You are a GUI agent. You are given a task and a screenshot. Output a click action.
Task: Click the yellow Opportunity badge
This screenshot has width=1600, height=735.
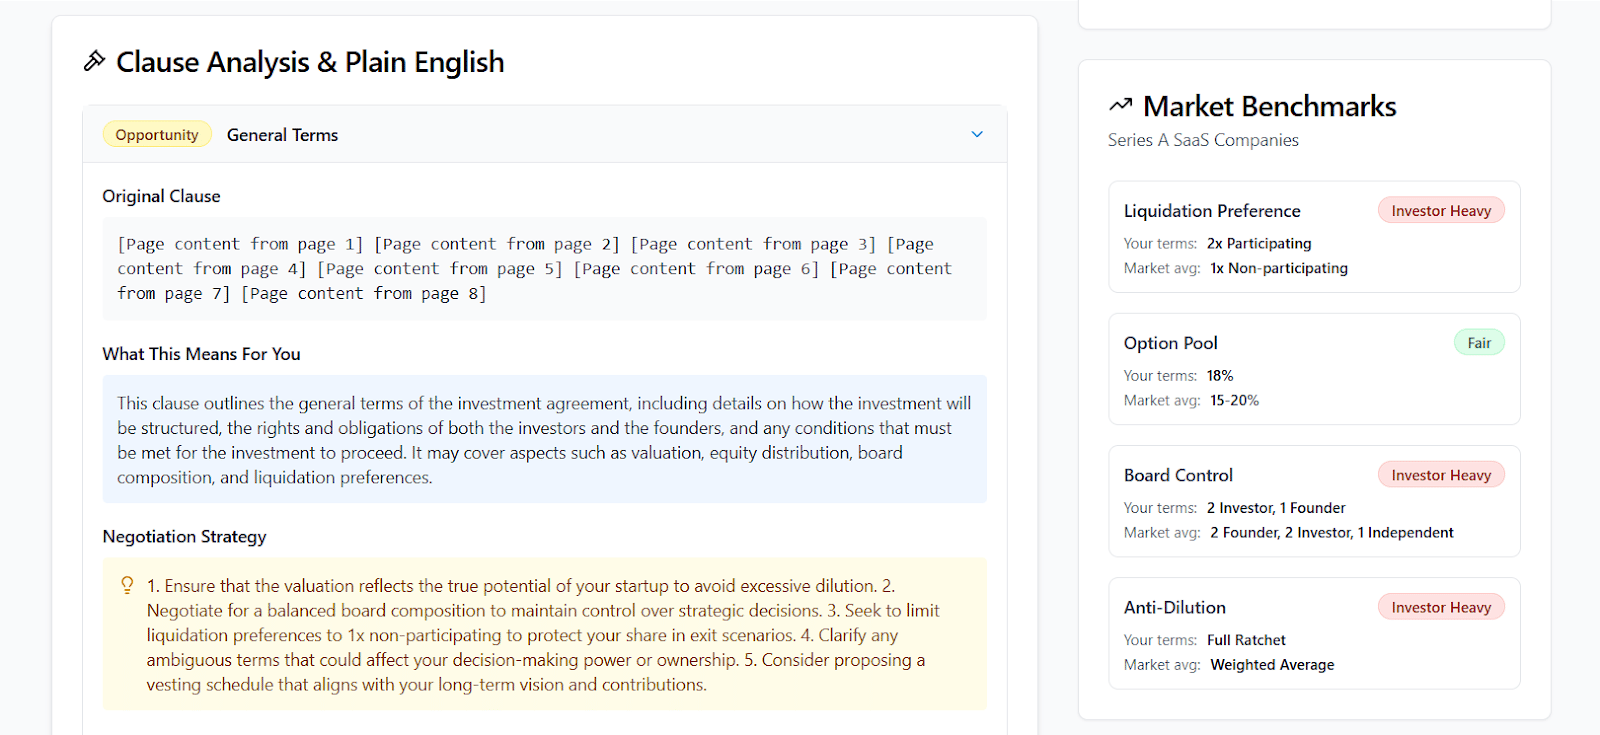[x=157, y=135]
